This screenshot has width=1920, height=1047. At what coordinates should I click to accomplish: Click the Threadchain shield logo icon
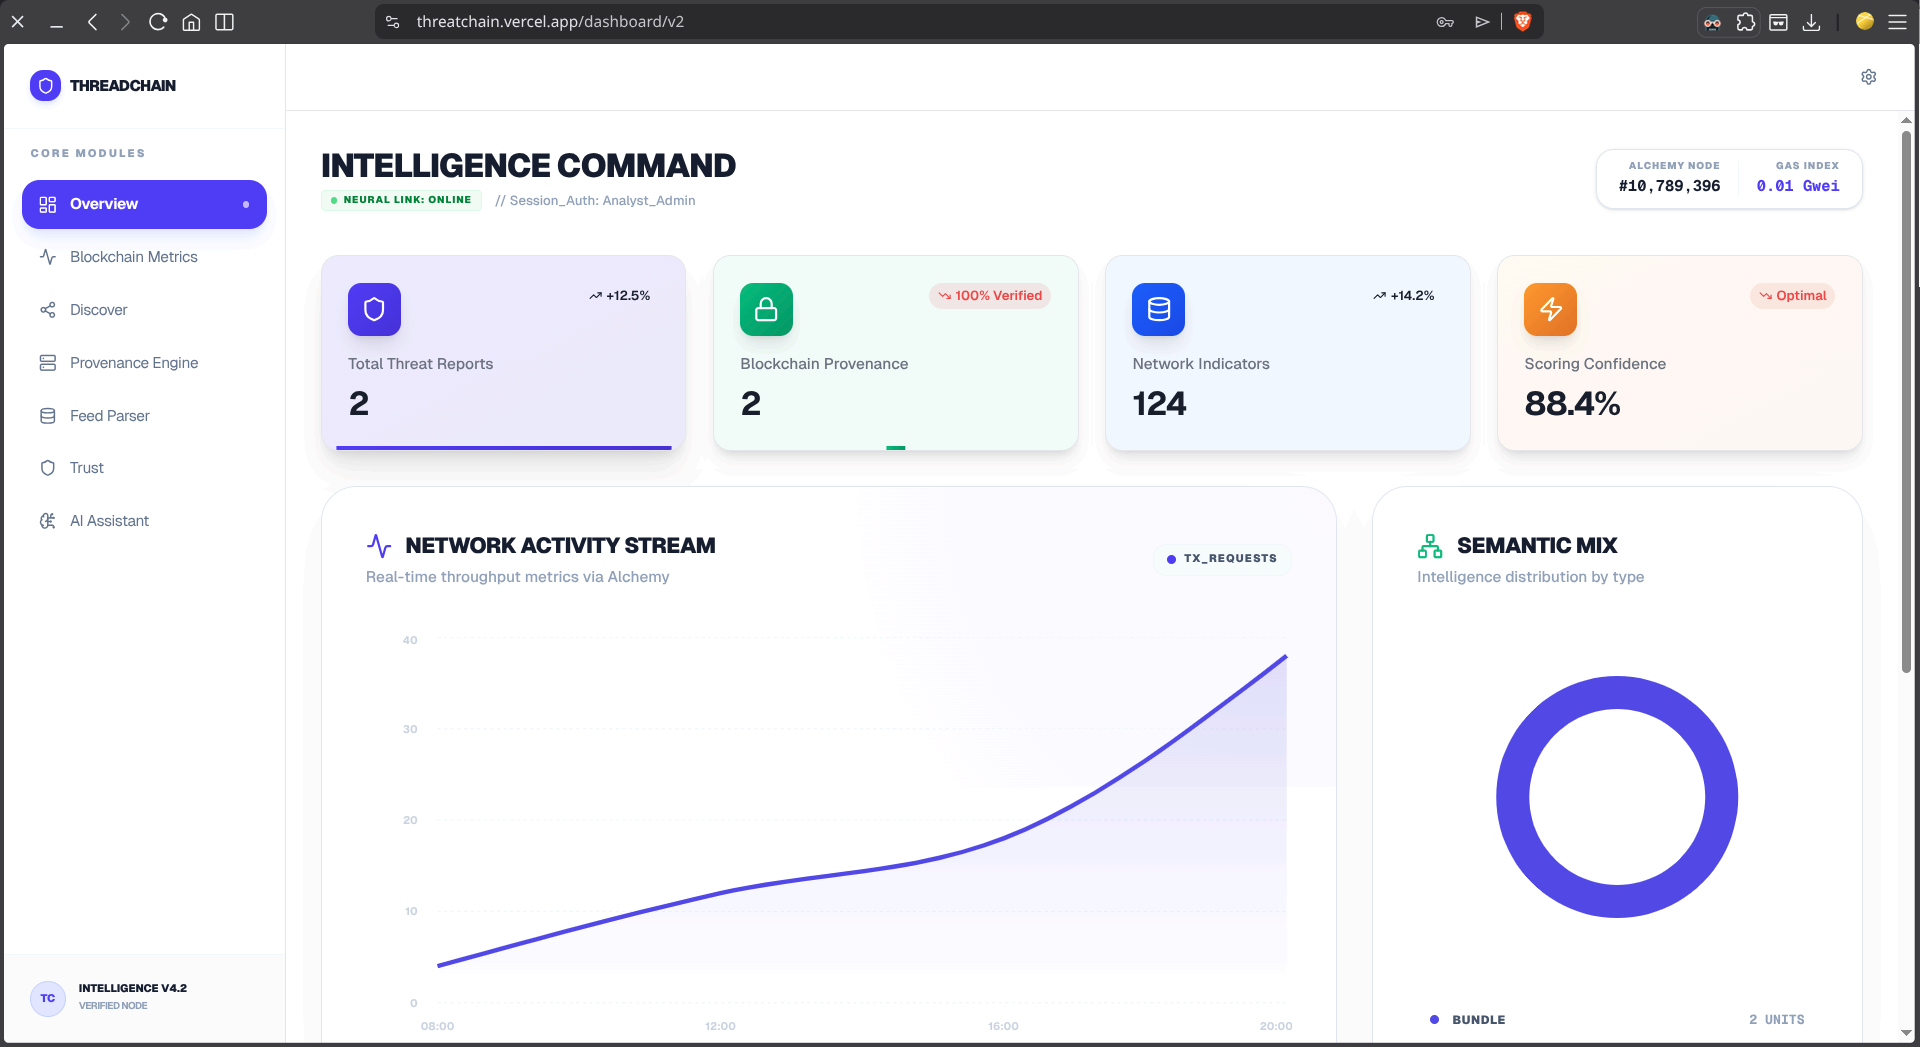(45, 86)
